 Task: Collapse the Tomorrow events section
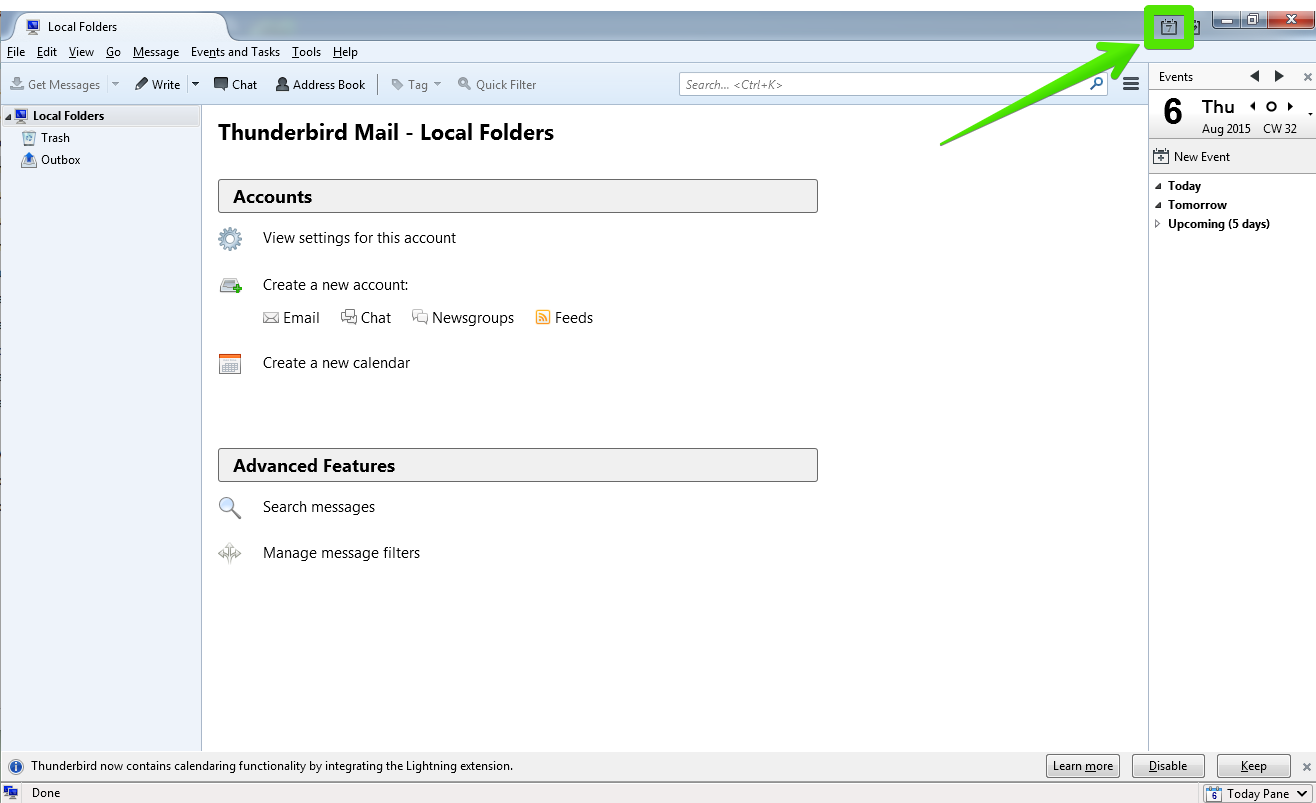1158,205
